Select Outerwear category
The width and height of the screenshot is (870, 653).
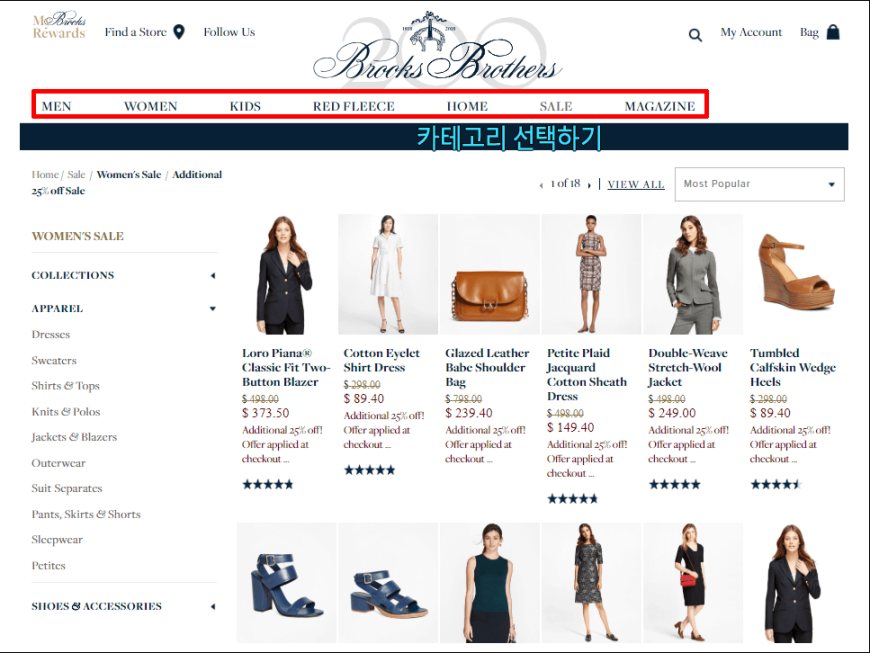(58, 463)
